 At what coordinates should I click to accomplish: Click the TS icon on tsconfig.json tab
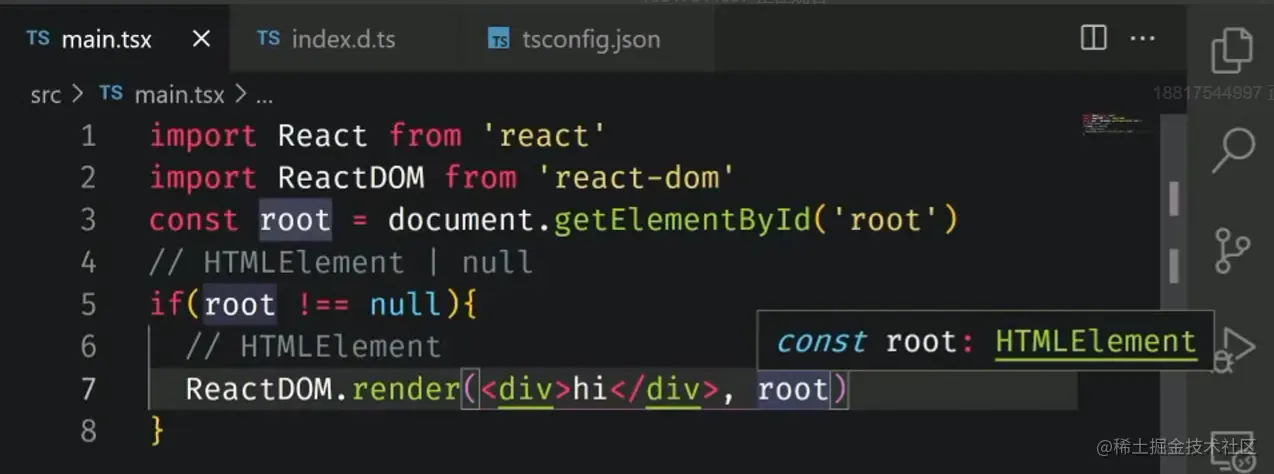[498, 39]
